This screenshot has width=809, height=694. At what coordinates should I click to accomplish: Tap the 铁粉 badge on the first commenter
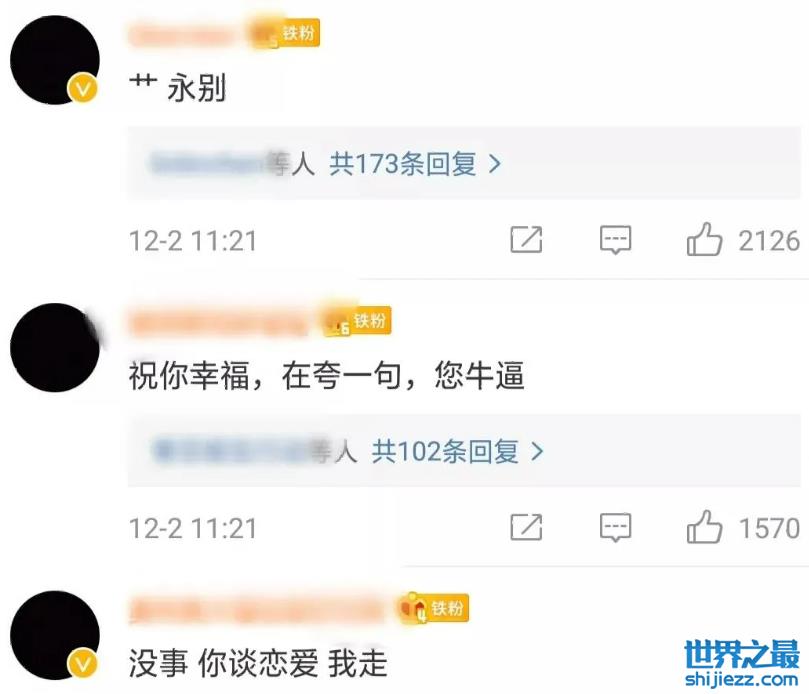pyautogui.click(x=285, y=34)
